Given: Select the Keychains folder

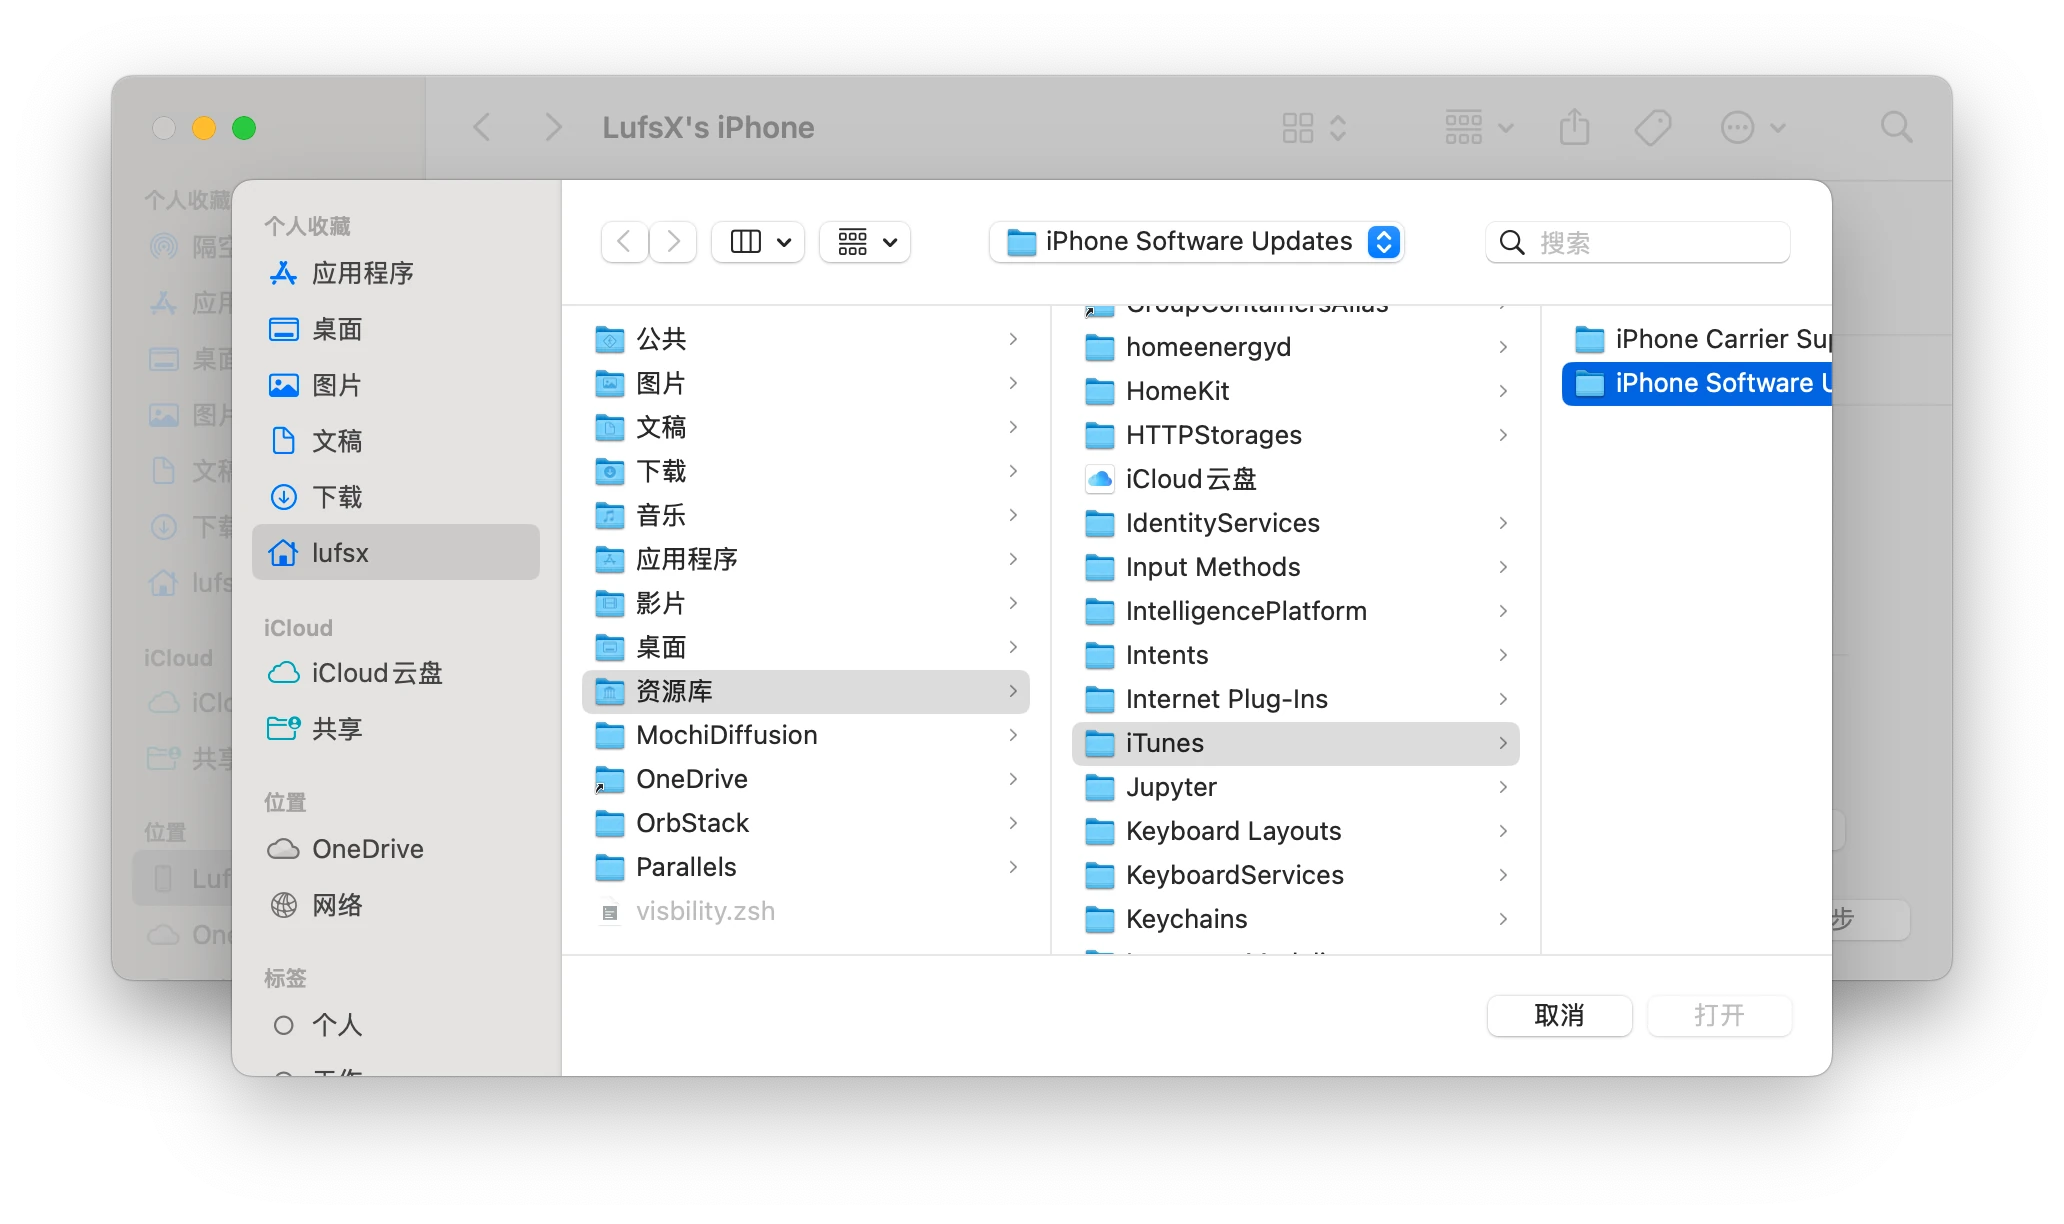Looking at the screenshot, I should pos(1186,919).
